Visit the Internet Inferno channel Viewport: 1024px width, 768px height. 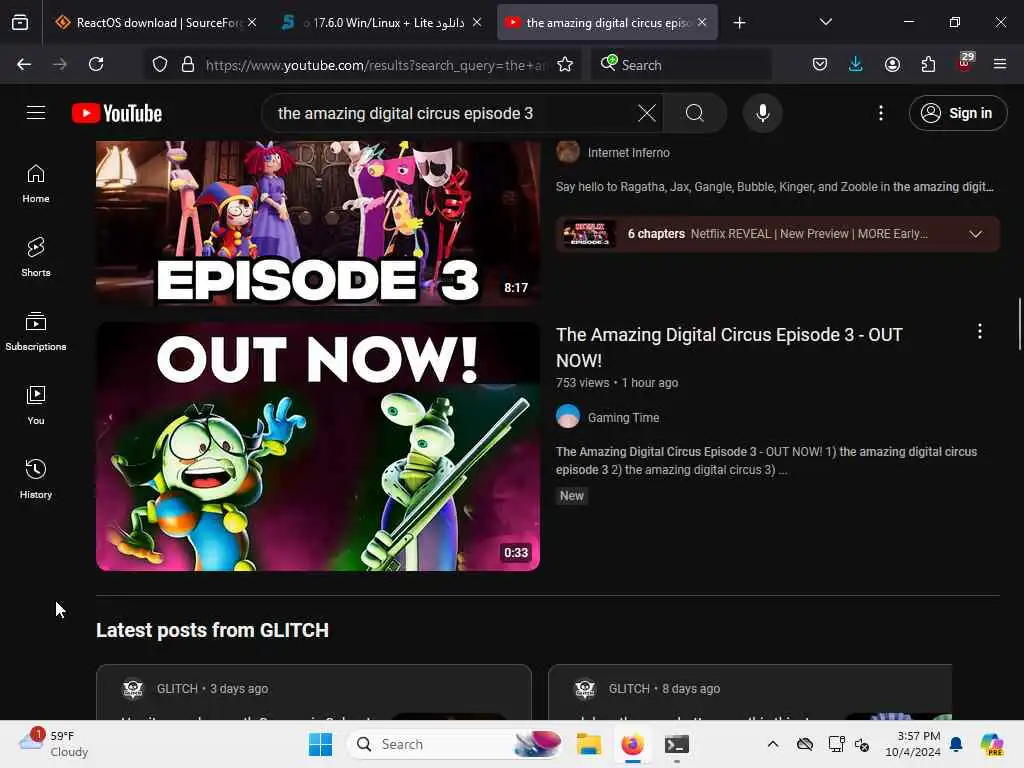tap(628, 153)
